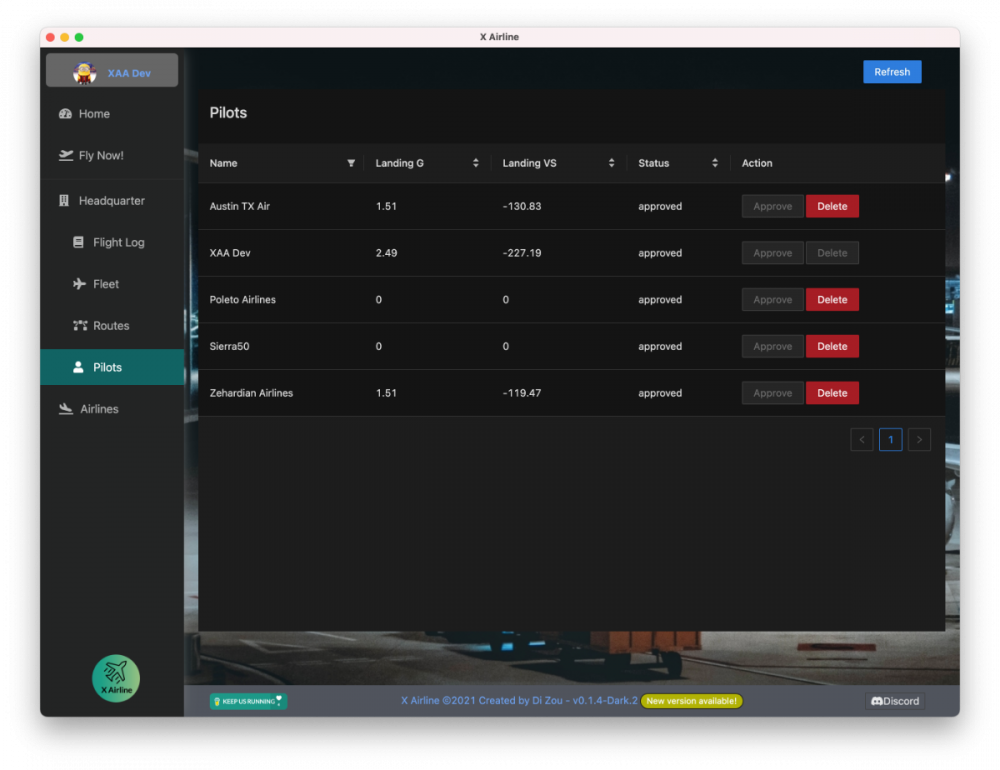
Task: Click the New version available badge
Action: coord(692,701)
